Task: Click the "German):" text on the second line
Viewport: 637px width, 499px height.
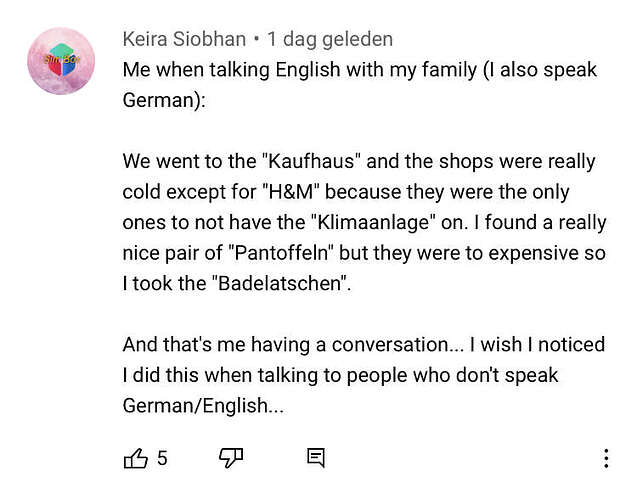Action: 163,100
